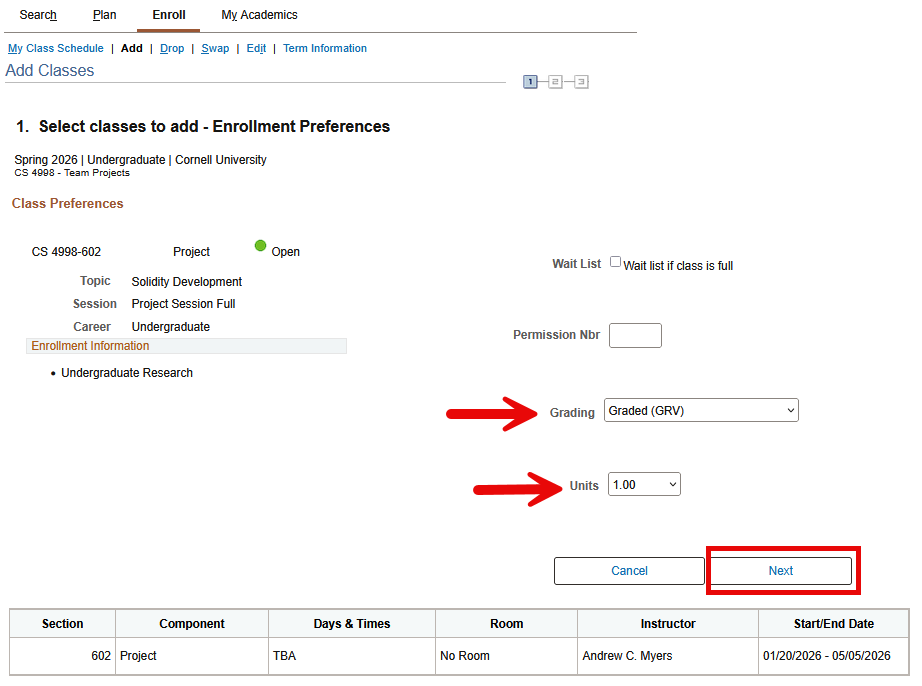Select the Enroll tab
Image resolution: width=922 pixels, height=686 pixels.
168,15
